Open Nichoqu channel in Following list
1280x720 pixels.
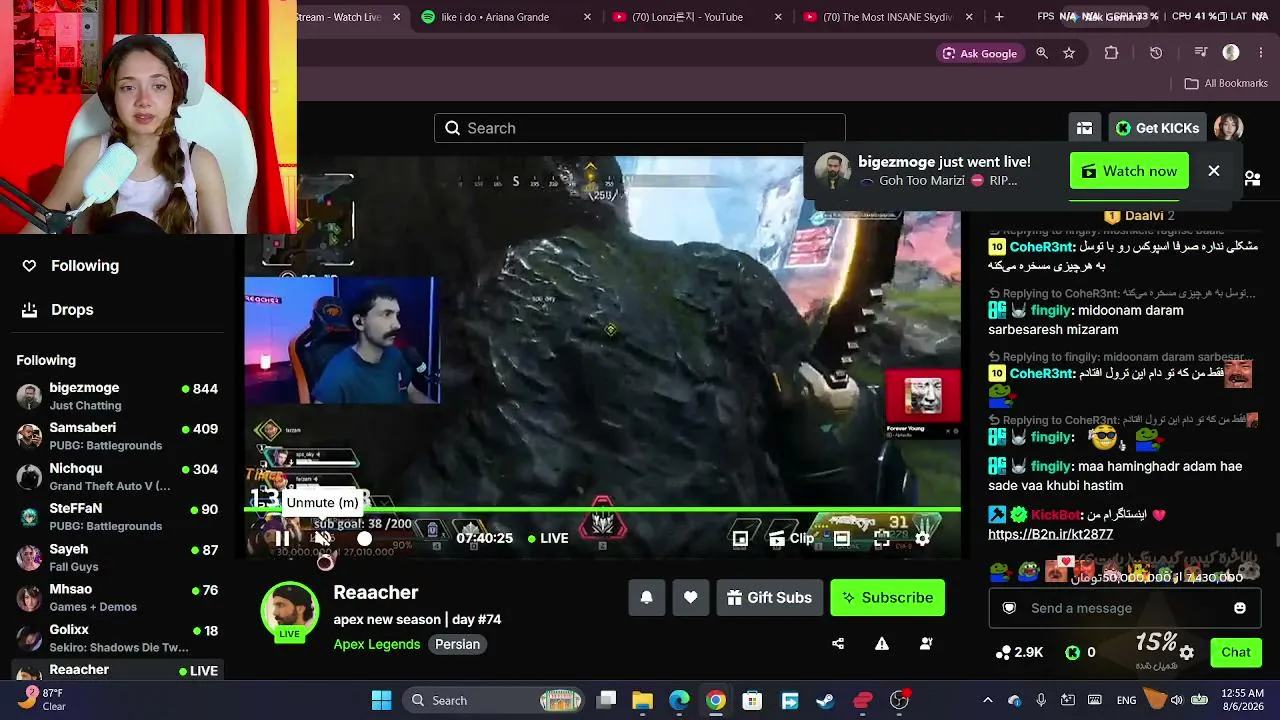click(118, 477)
